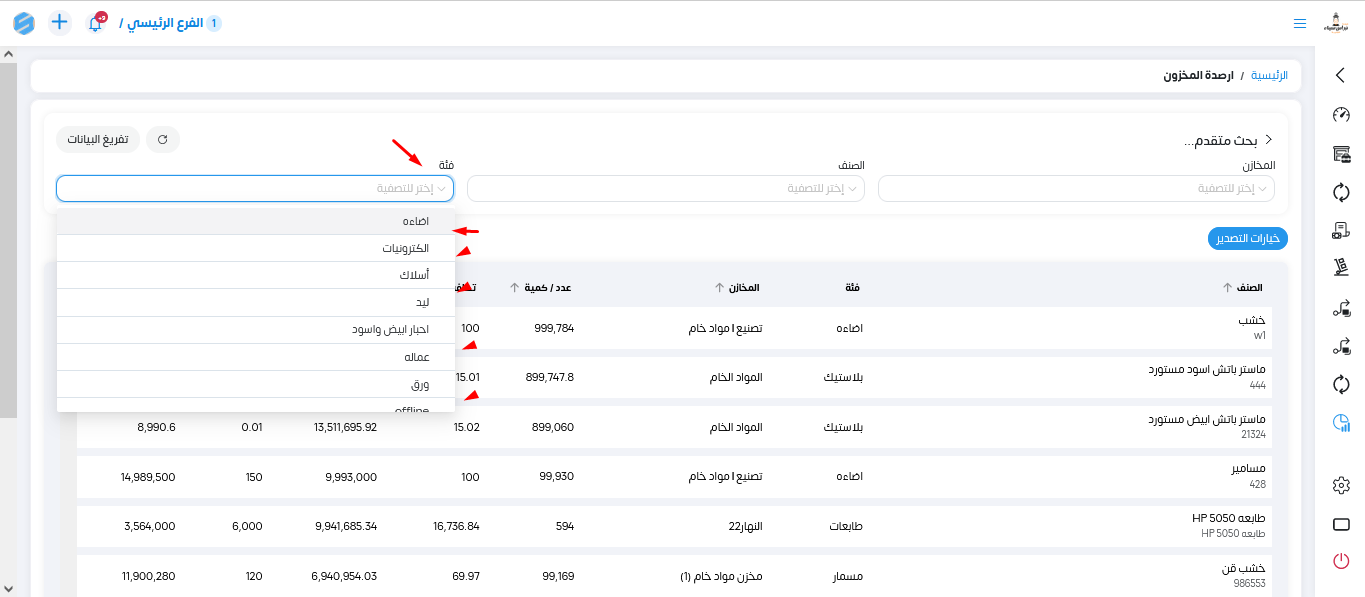
Task: Click the خيارات التصدير export options button
Action: [x=1247, y=238]
